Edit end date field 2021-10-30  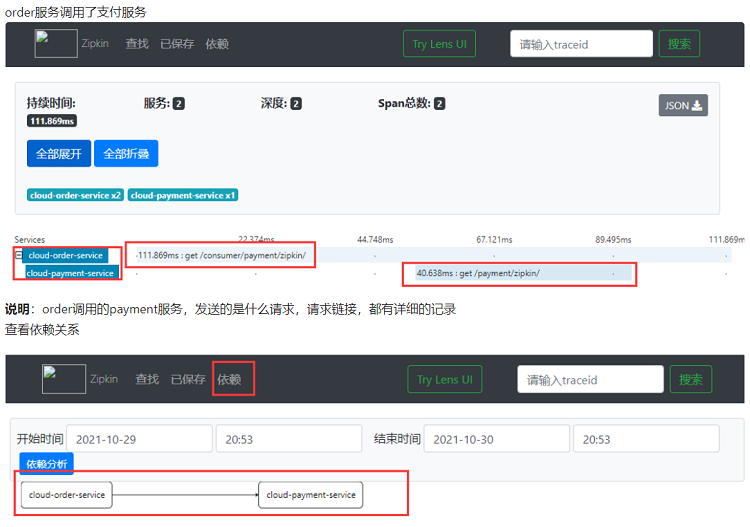pos(496,439)
